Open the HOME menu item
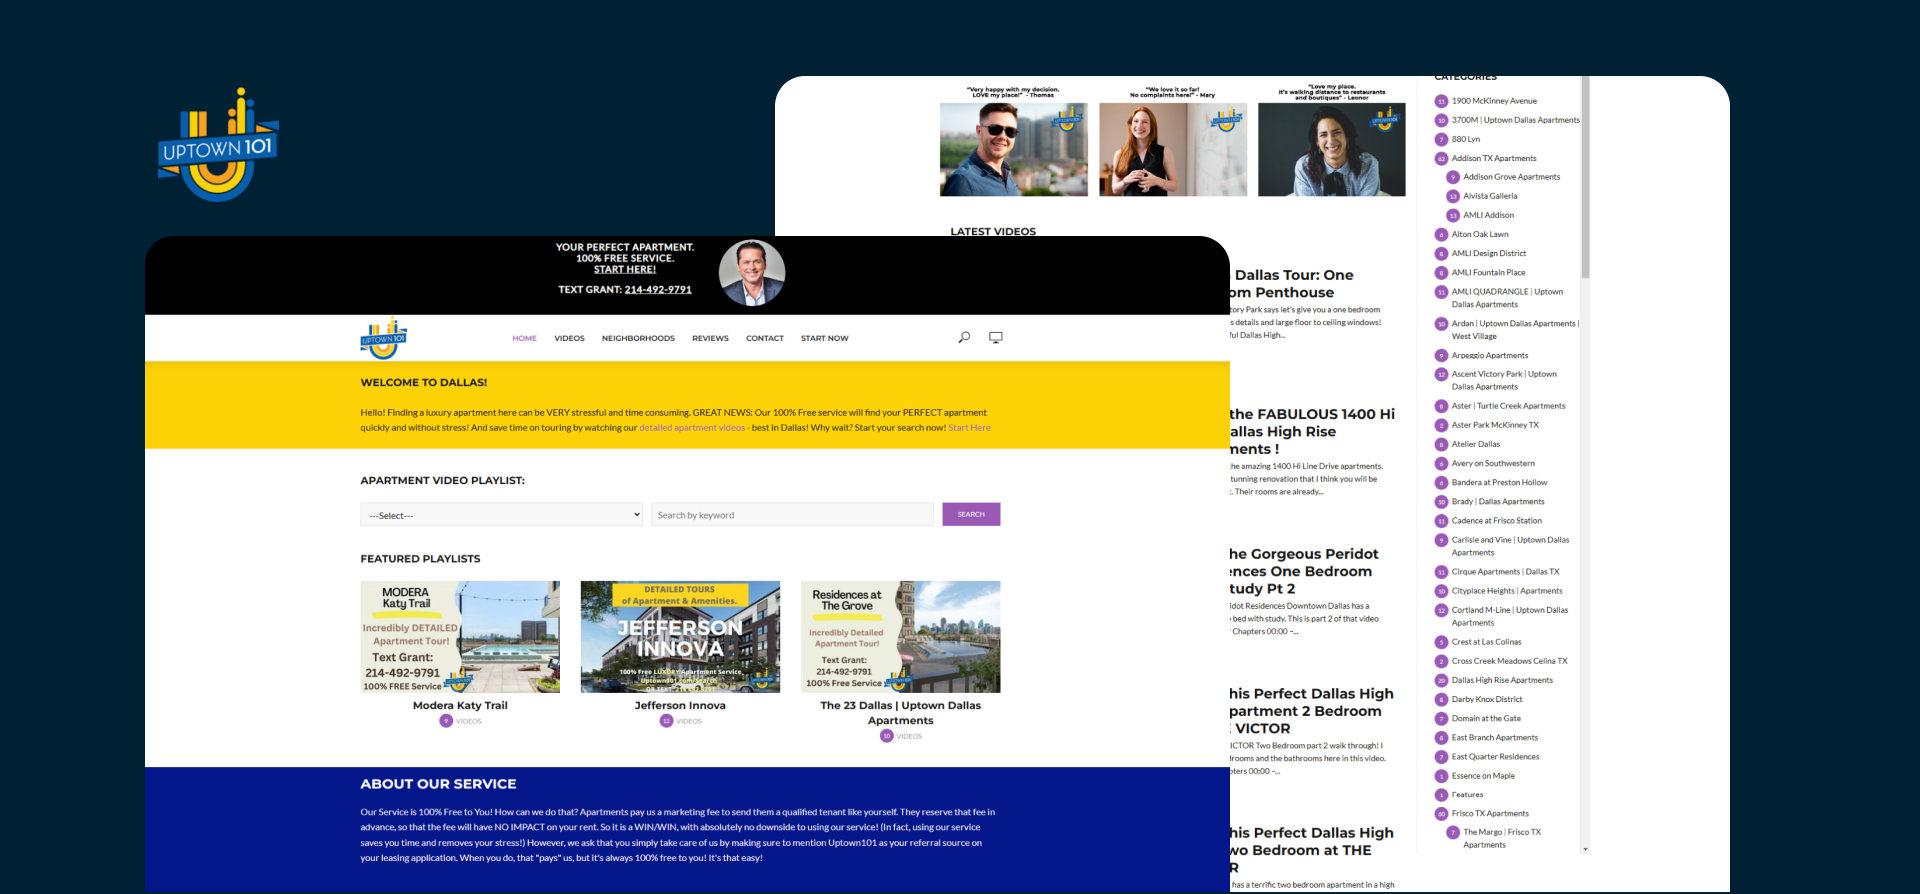 pyautogui.click(x=525, y=338)
